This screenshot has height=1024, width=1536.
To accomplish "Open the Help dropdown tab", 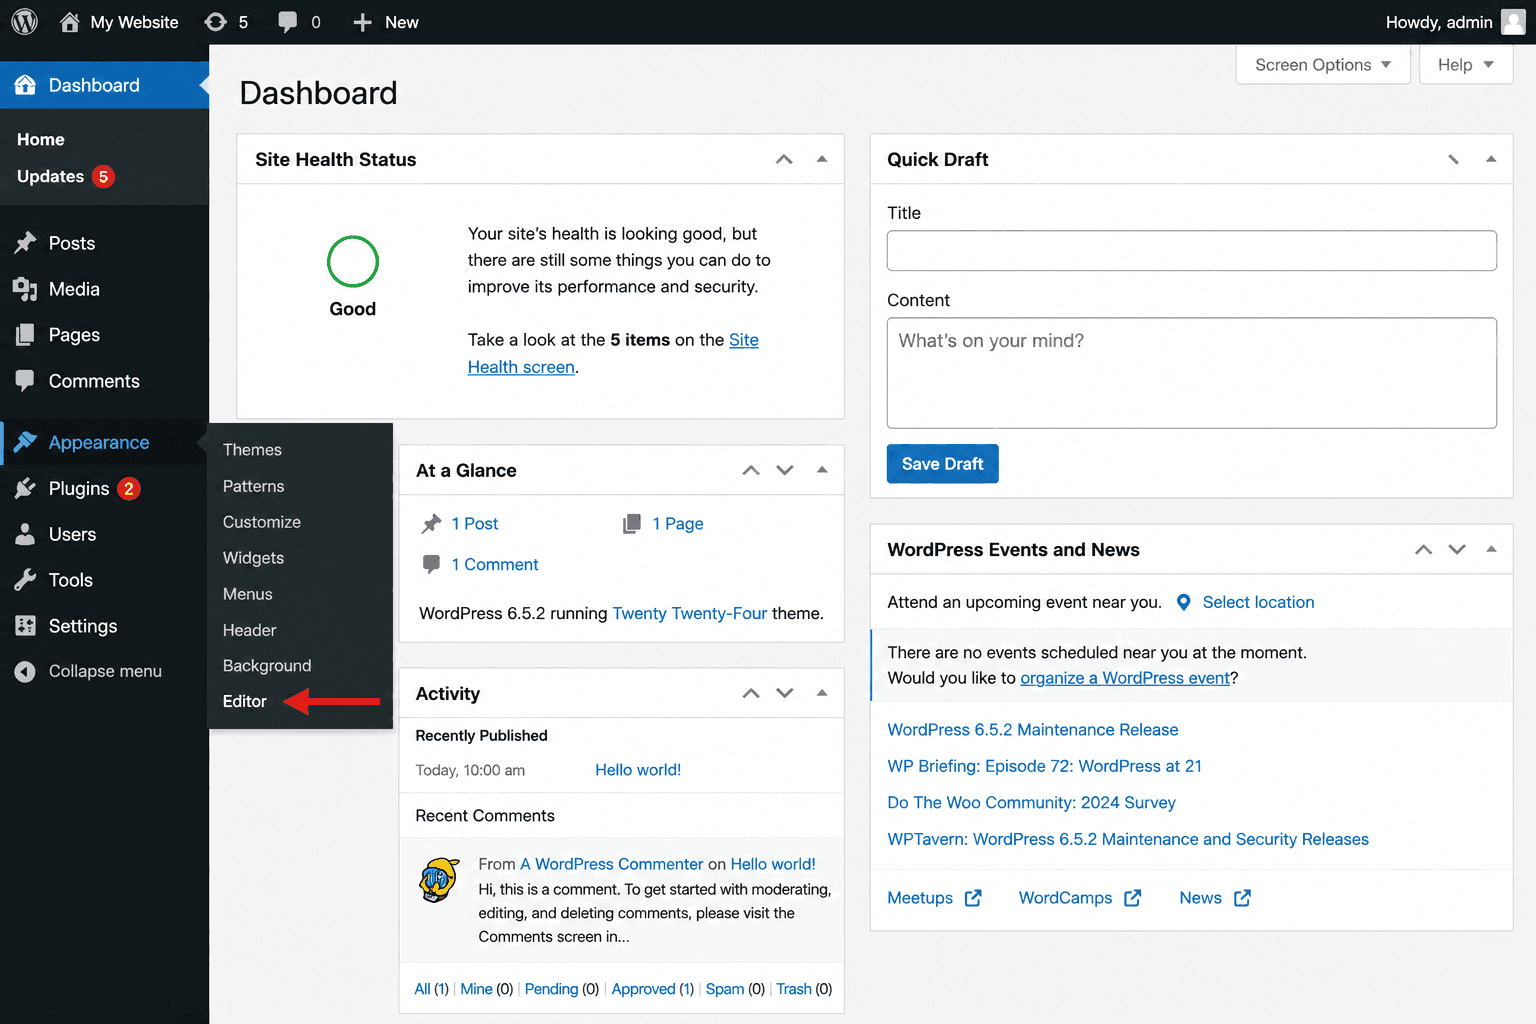I will [1465, 65].
